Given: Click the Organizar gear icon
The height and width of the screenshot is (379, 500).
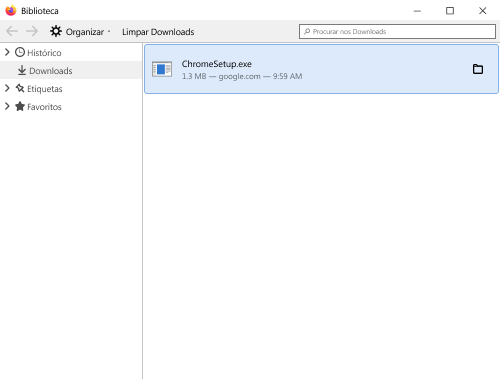Looking at the screenshot, I should (56, 31).
